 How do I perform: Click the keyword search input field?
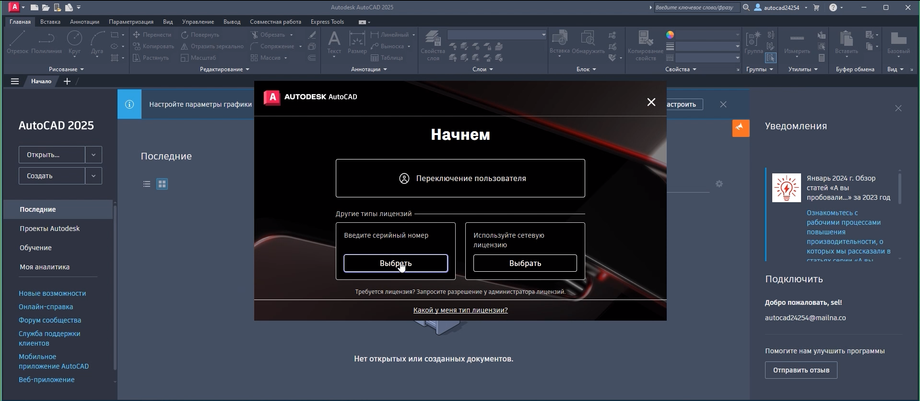(695, 8)
